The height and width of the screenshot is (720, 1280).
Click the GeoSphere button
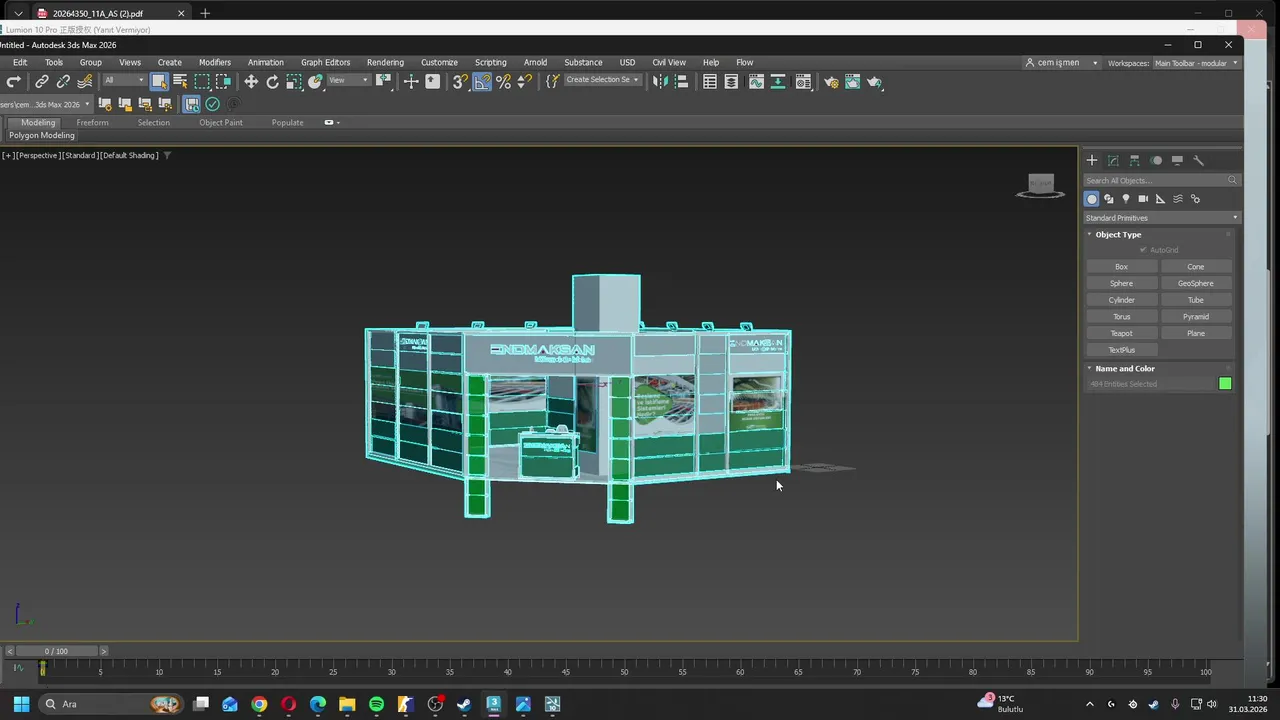point(1195,283)
